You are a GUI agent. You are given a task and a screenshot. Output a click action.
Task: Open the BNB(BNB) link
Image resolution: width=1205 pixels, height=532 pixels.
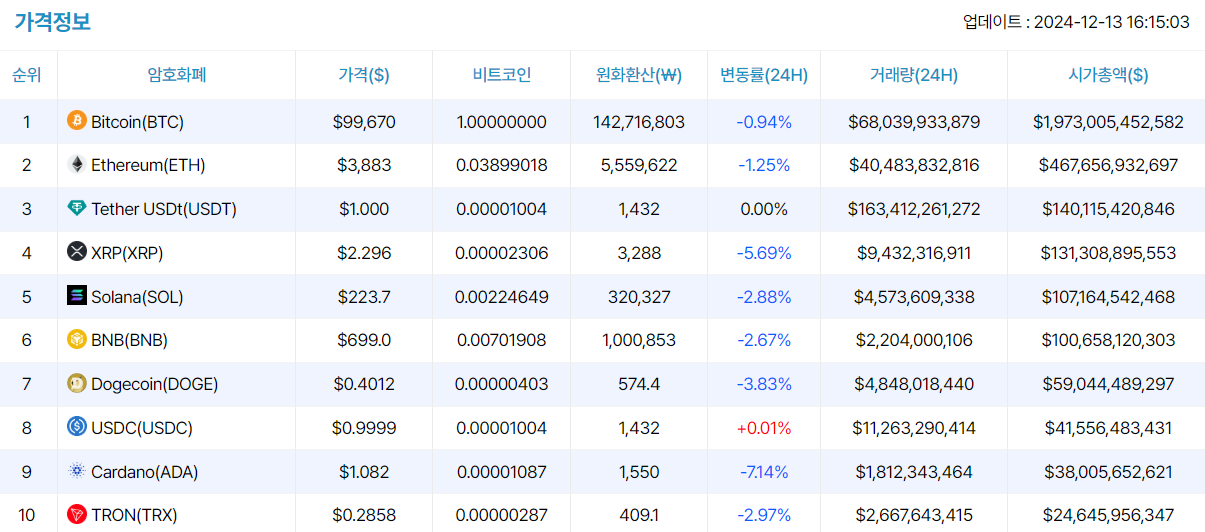pyautogui.click(x=129, y=340)
